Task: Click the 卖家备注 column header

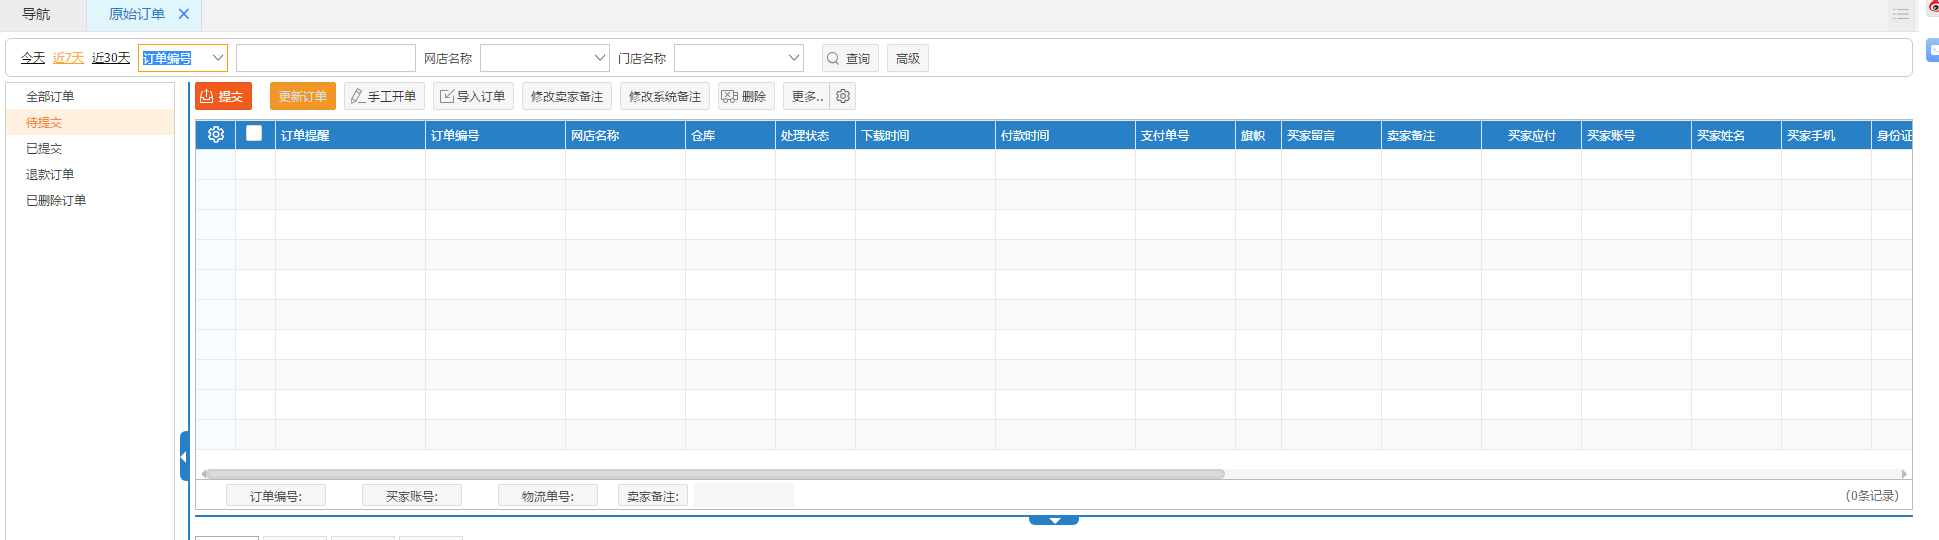Action: (1431, 135)
